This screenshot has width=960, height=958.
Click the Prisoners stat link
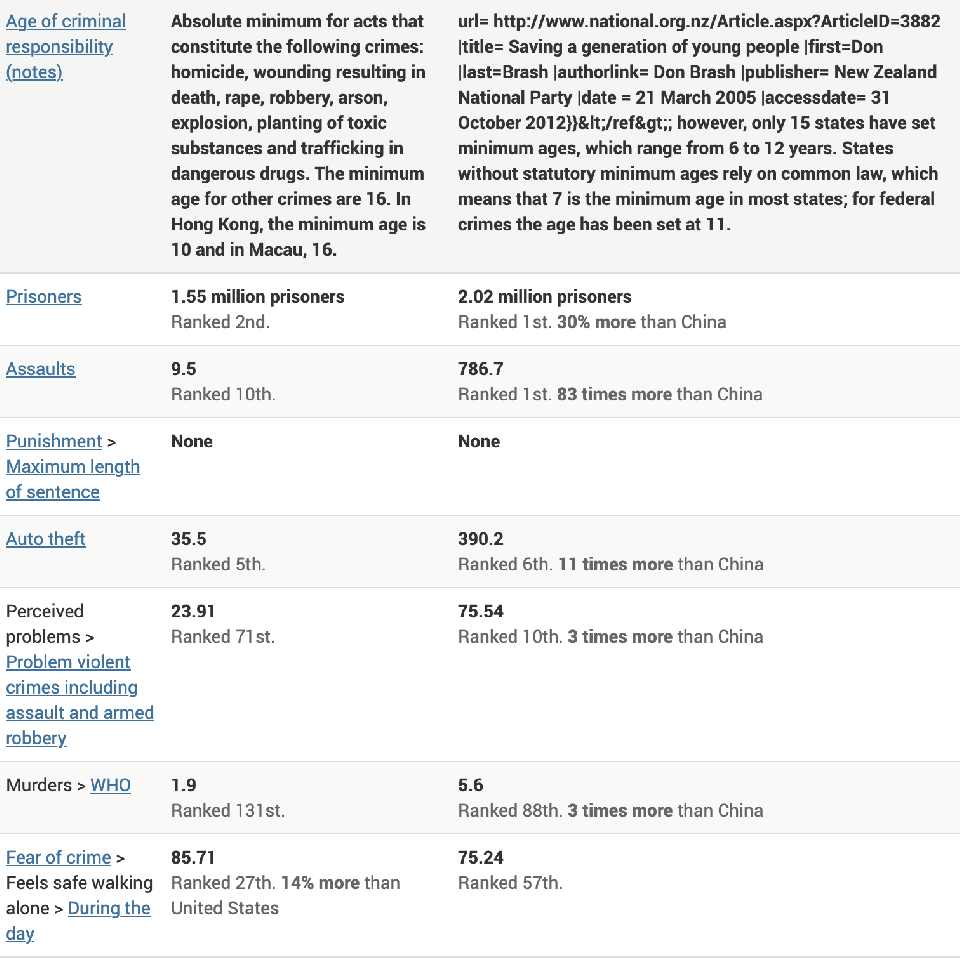44,297
